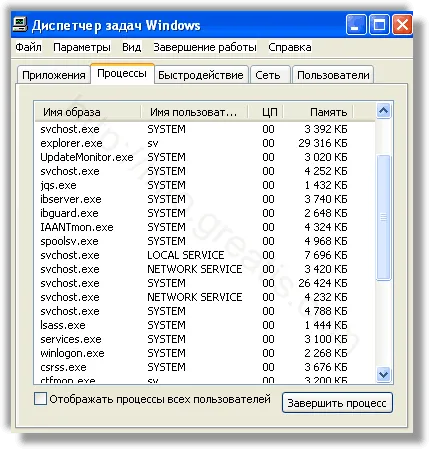The width and height of the screenshot is (429, 449).
Task: Click the 3 100 КБ memory value
Action: click(326, 339)
